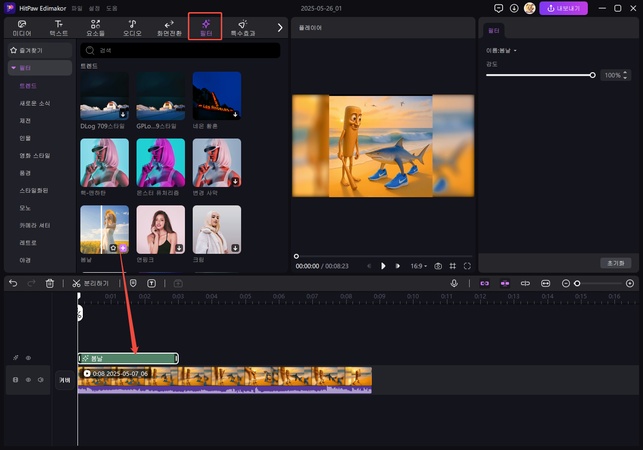
Task: Open the 16:9 aspect ratio dropdown
Action: pyautogui.click(x=415, y=266)
